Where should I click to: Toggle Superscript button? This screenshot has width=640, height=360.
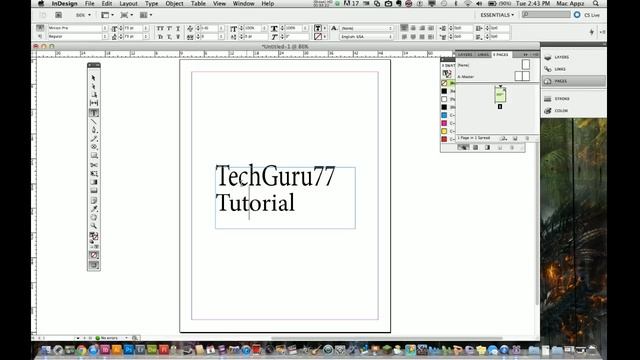tap(169, 28)
